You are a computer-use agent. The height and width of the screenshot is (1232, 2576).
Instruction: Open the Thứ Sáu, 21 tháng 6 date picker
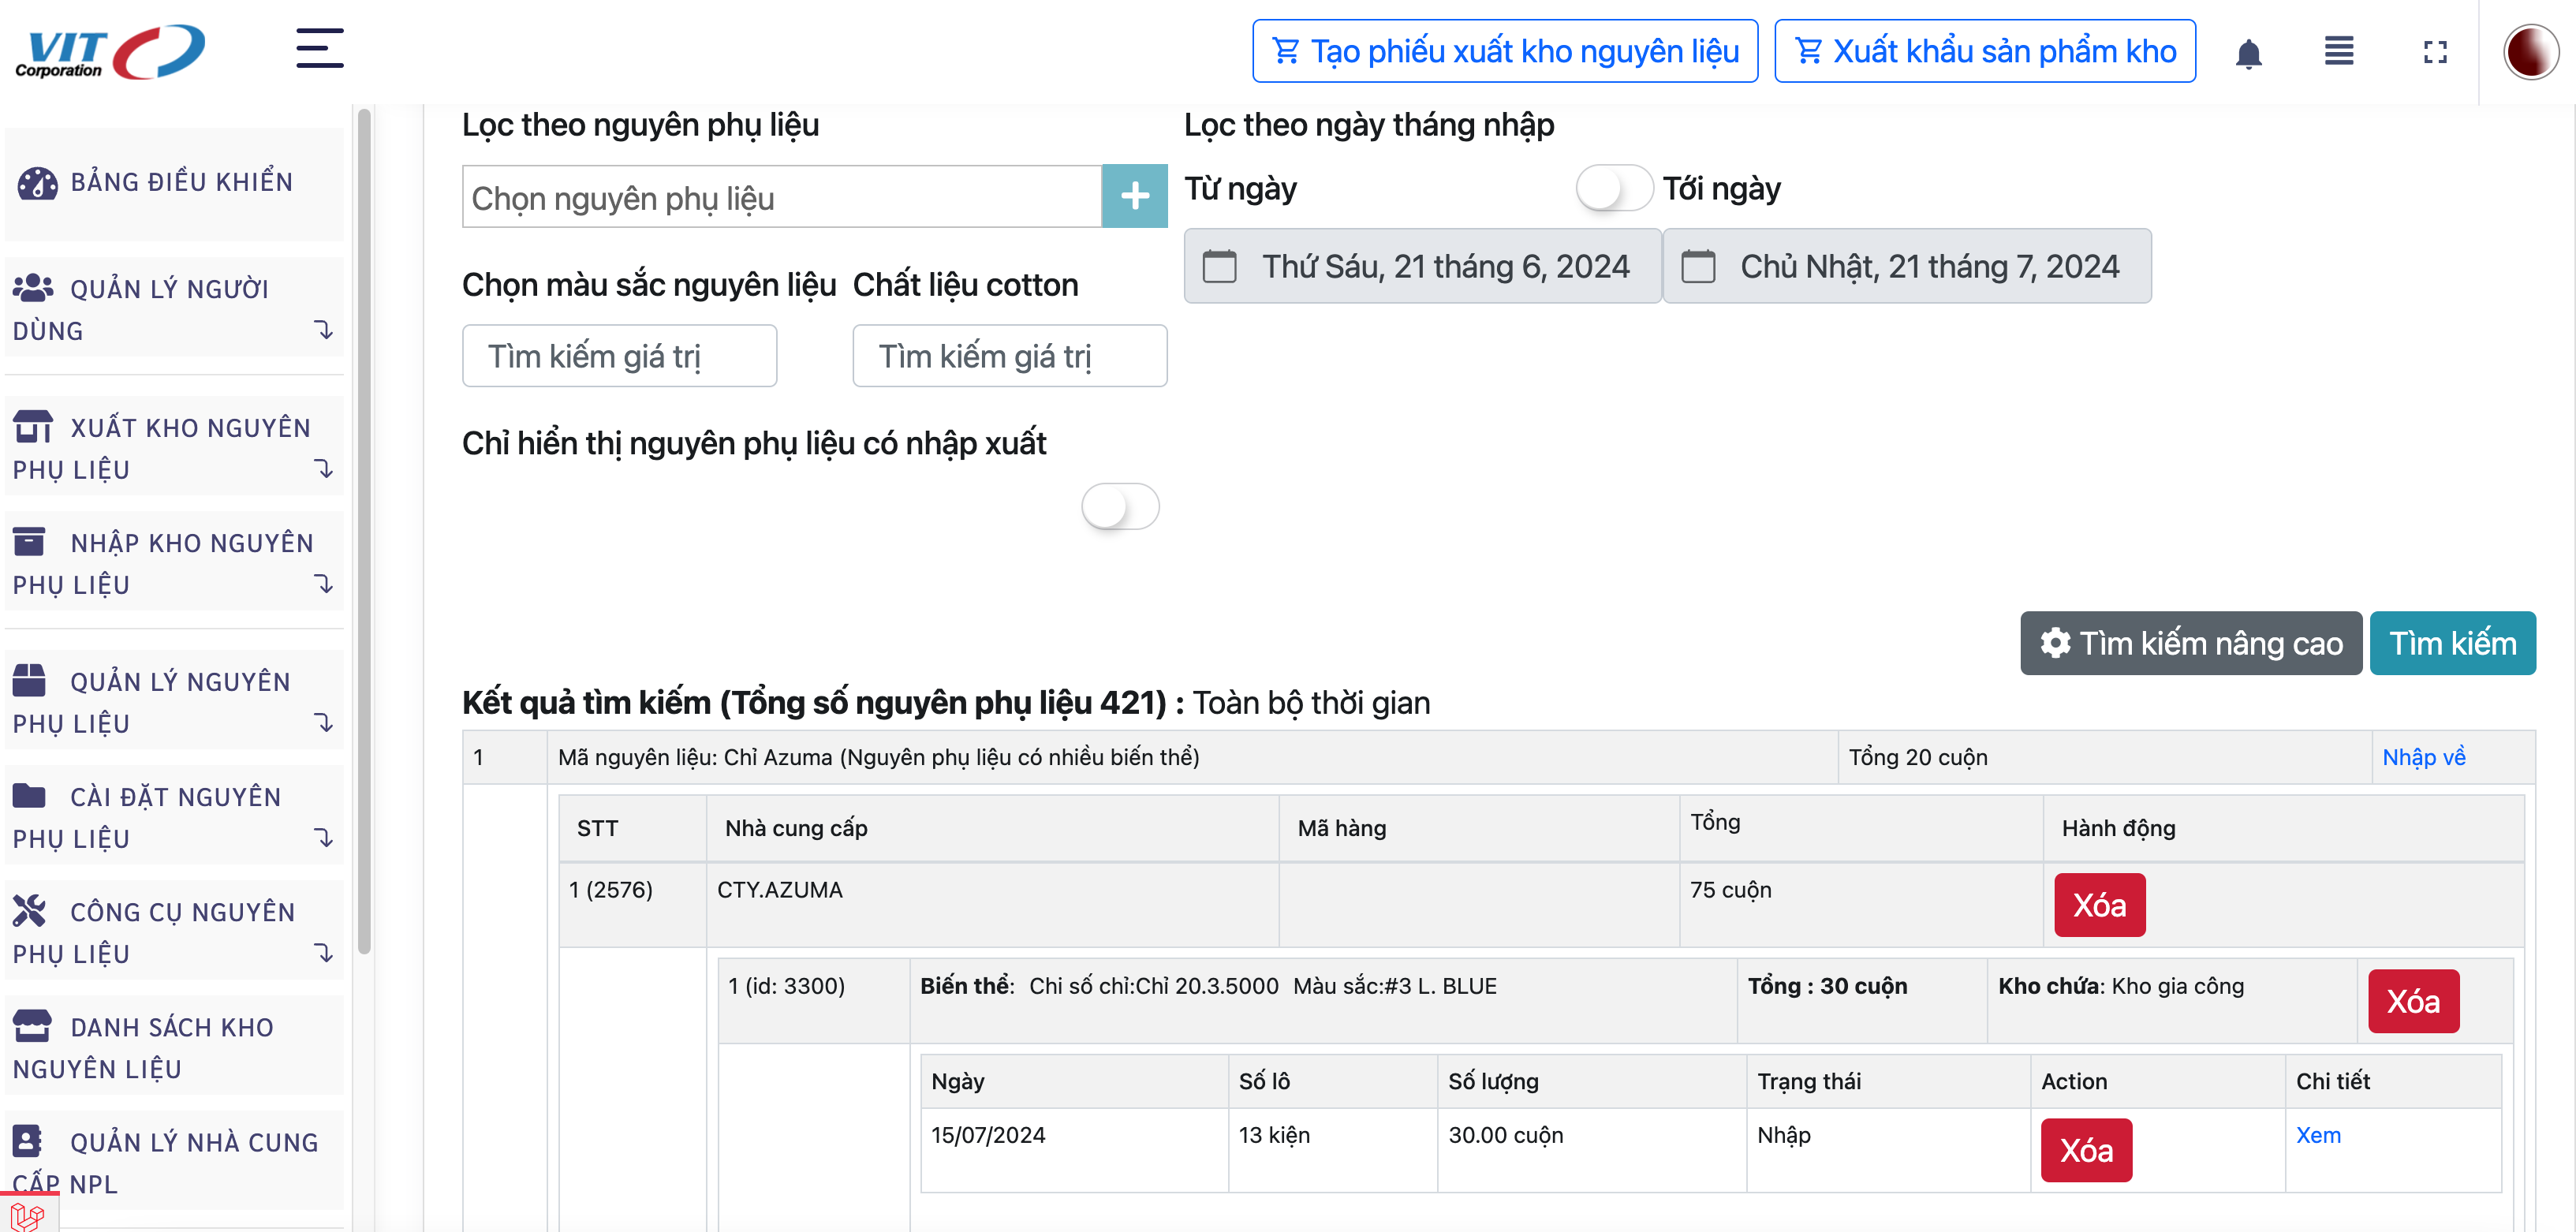pyautogui.click(x=1421, y=267)
